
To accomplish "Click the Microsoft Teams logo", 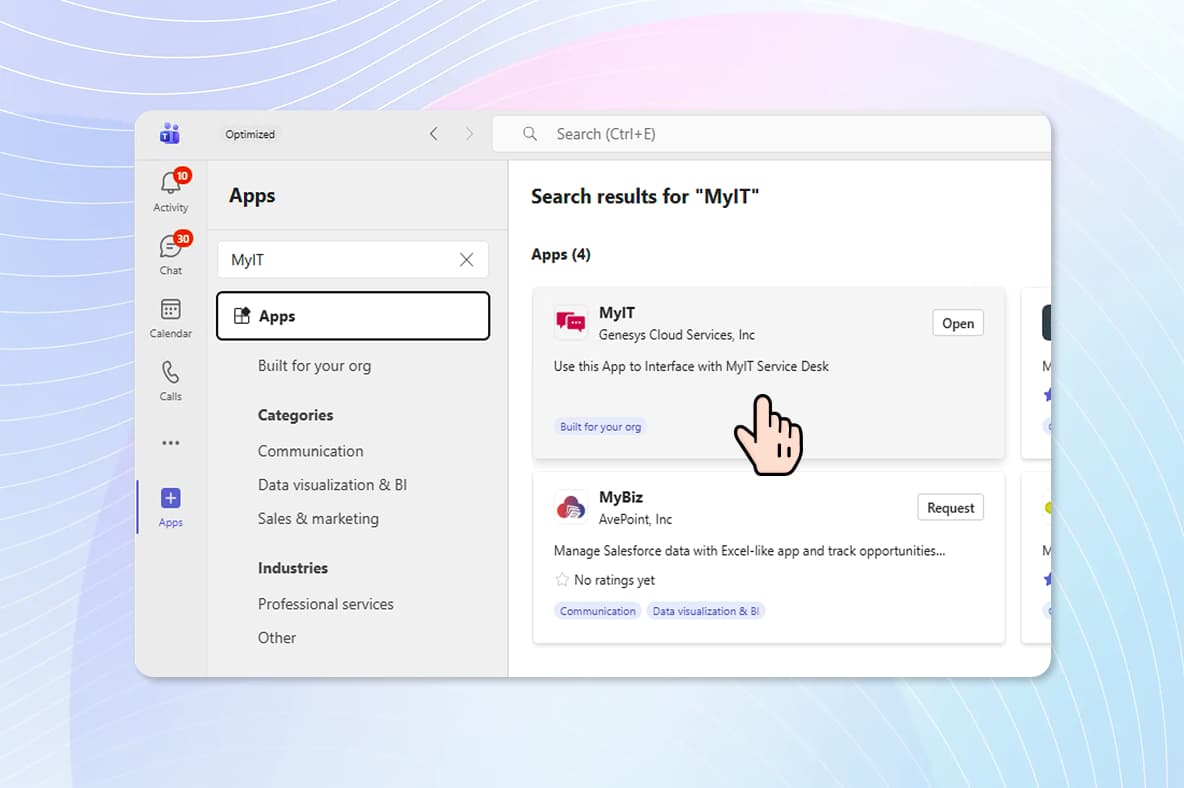I will tap(170, 134).
